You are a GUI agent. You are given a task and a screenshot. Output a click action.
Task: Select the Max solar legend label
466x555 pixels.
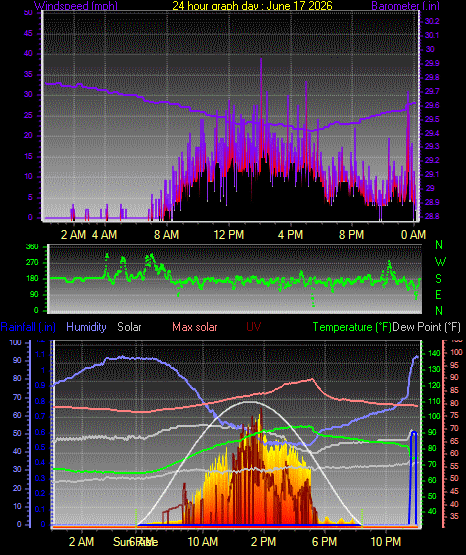click(x=195, y=327)
